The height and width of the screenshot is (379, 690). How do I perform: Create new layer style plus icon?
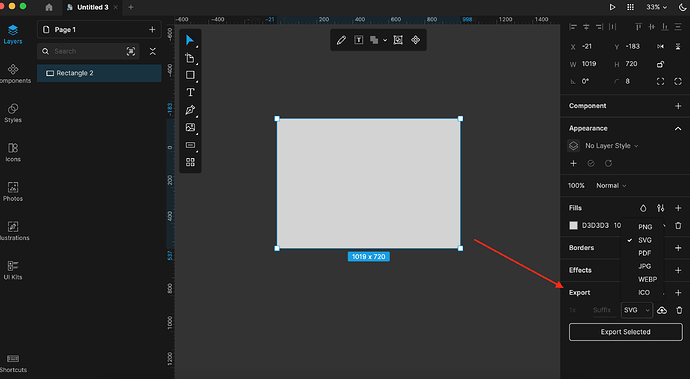[573, 163]
